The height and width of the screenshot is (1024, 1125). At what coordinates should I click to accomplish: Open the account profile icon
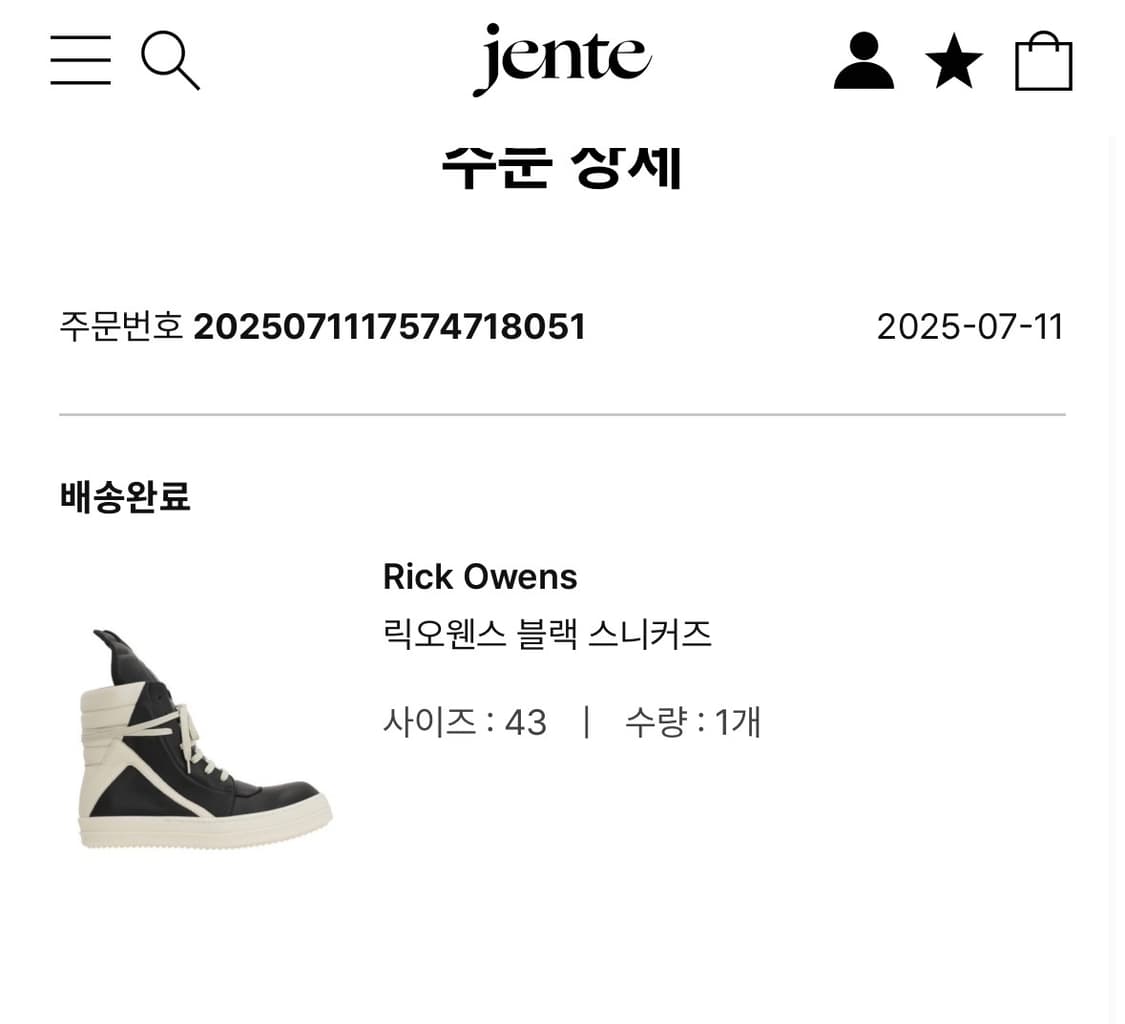click(x=863, y=60)
